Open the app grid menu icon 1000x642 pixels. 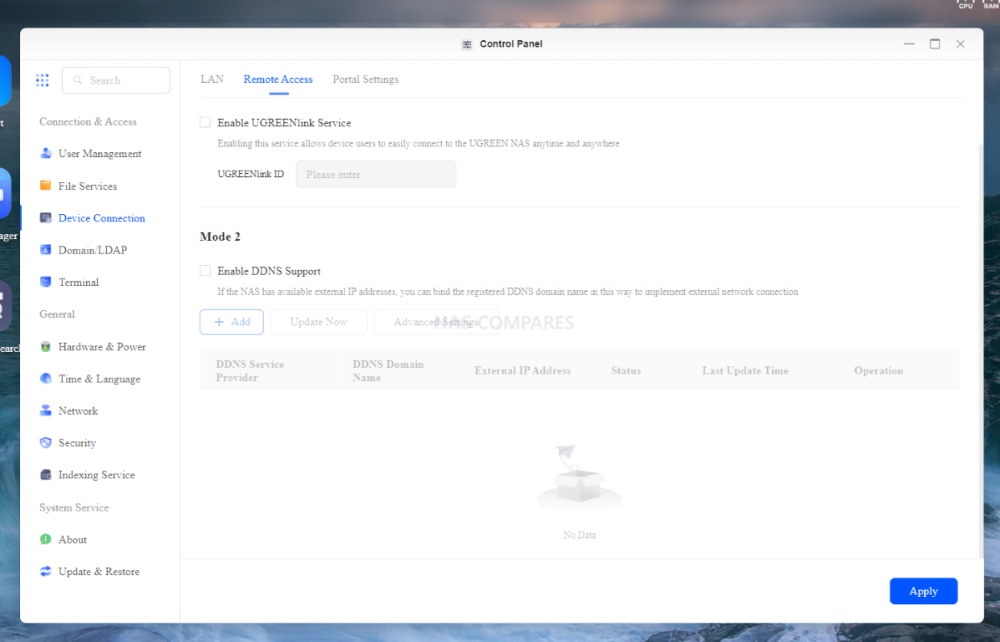pos(42,80)
